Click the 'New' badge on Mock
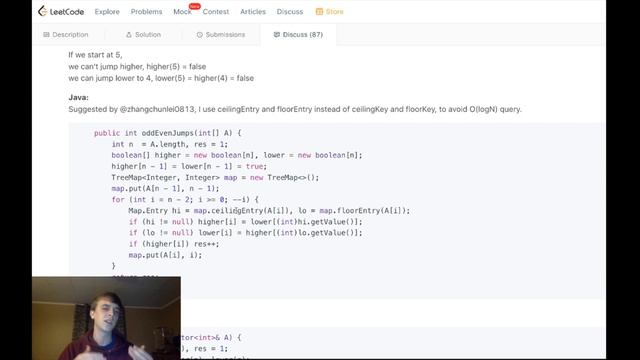The image size is (640, 360). click(195, 6)
